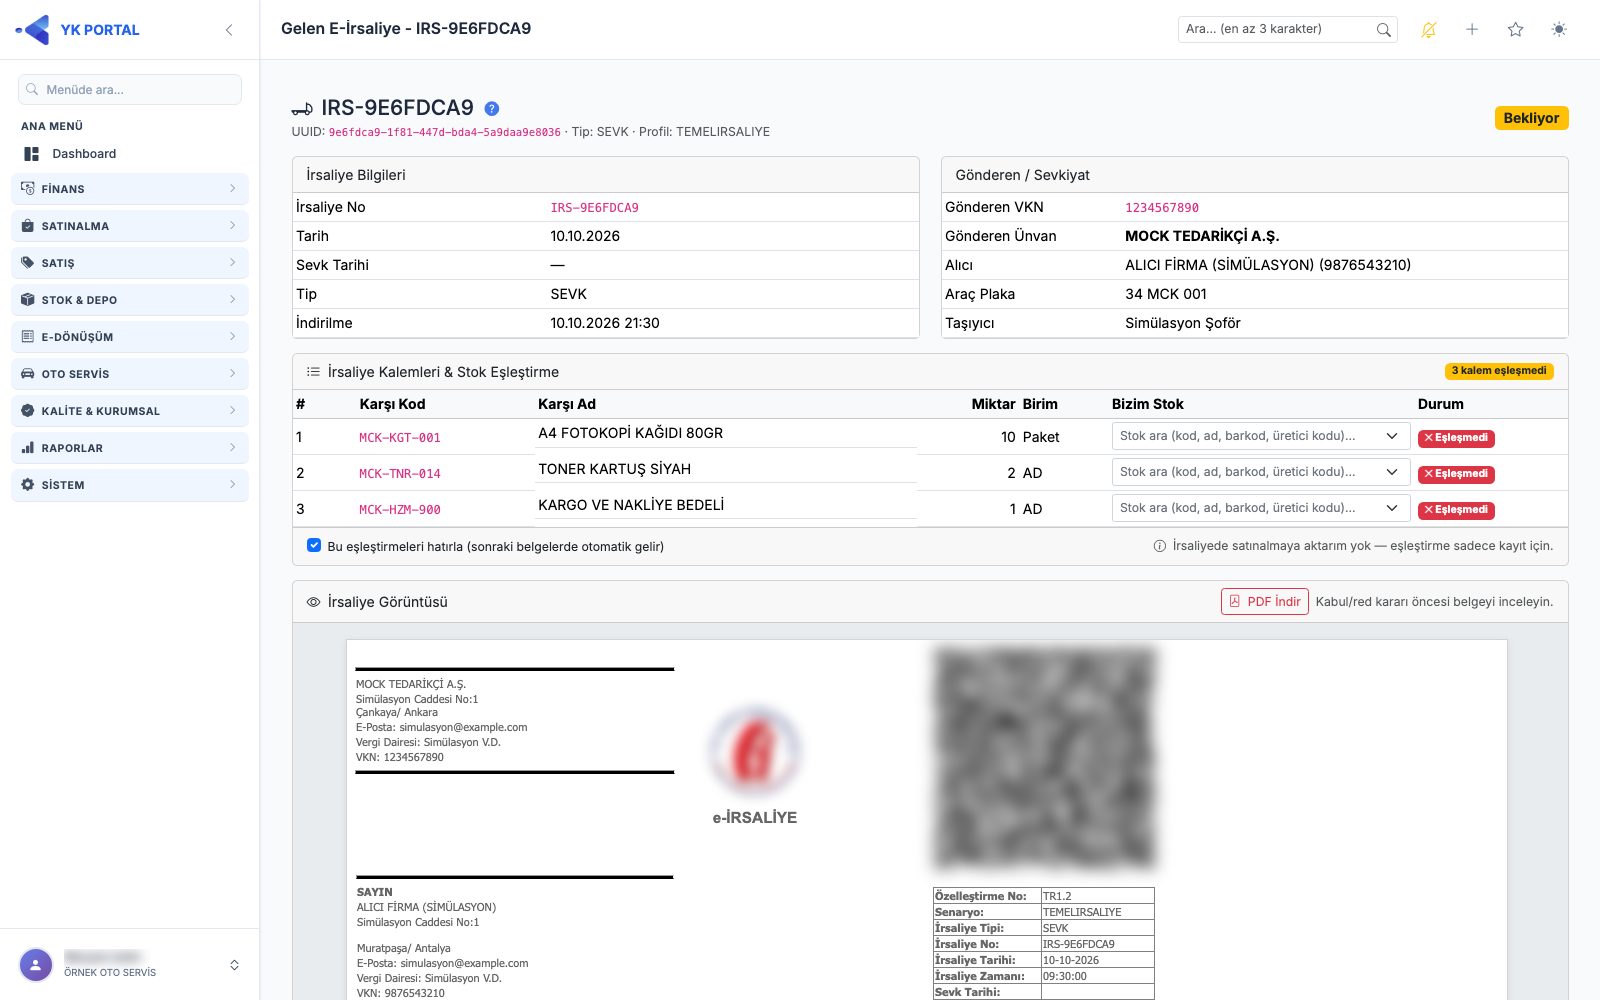
Task: Open the Finans menu label
Action: (63, 189)
